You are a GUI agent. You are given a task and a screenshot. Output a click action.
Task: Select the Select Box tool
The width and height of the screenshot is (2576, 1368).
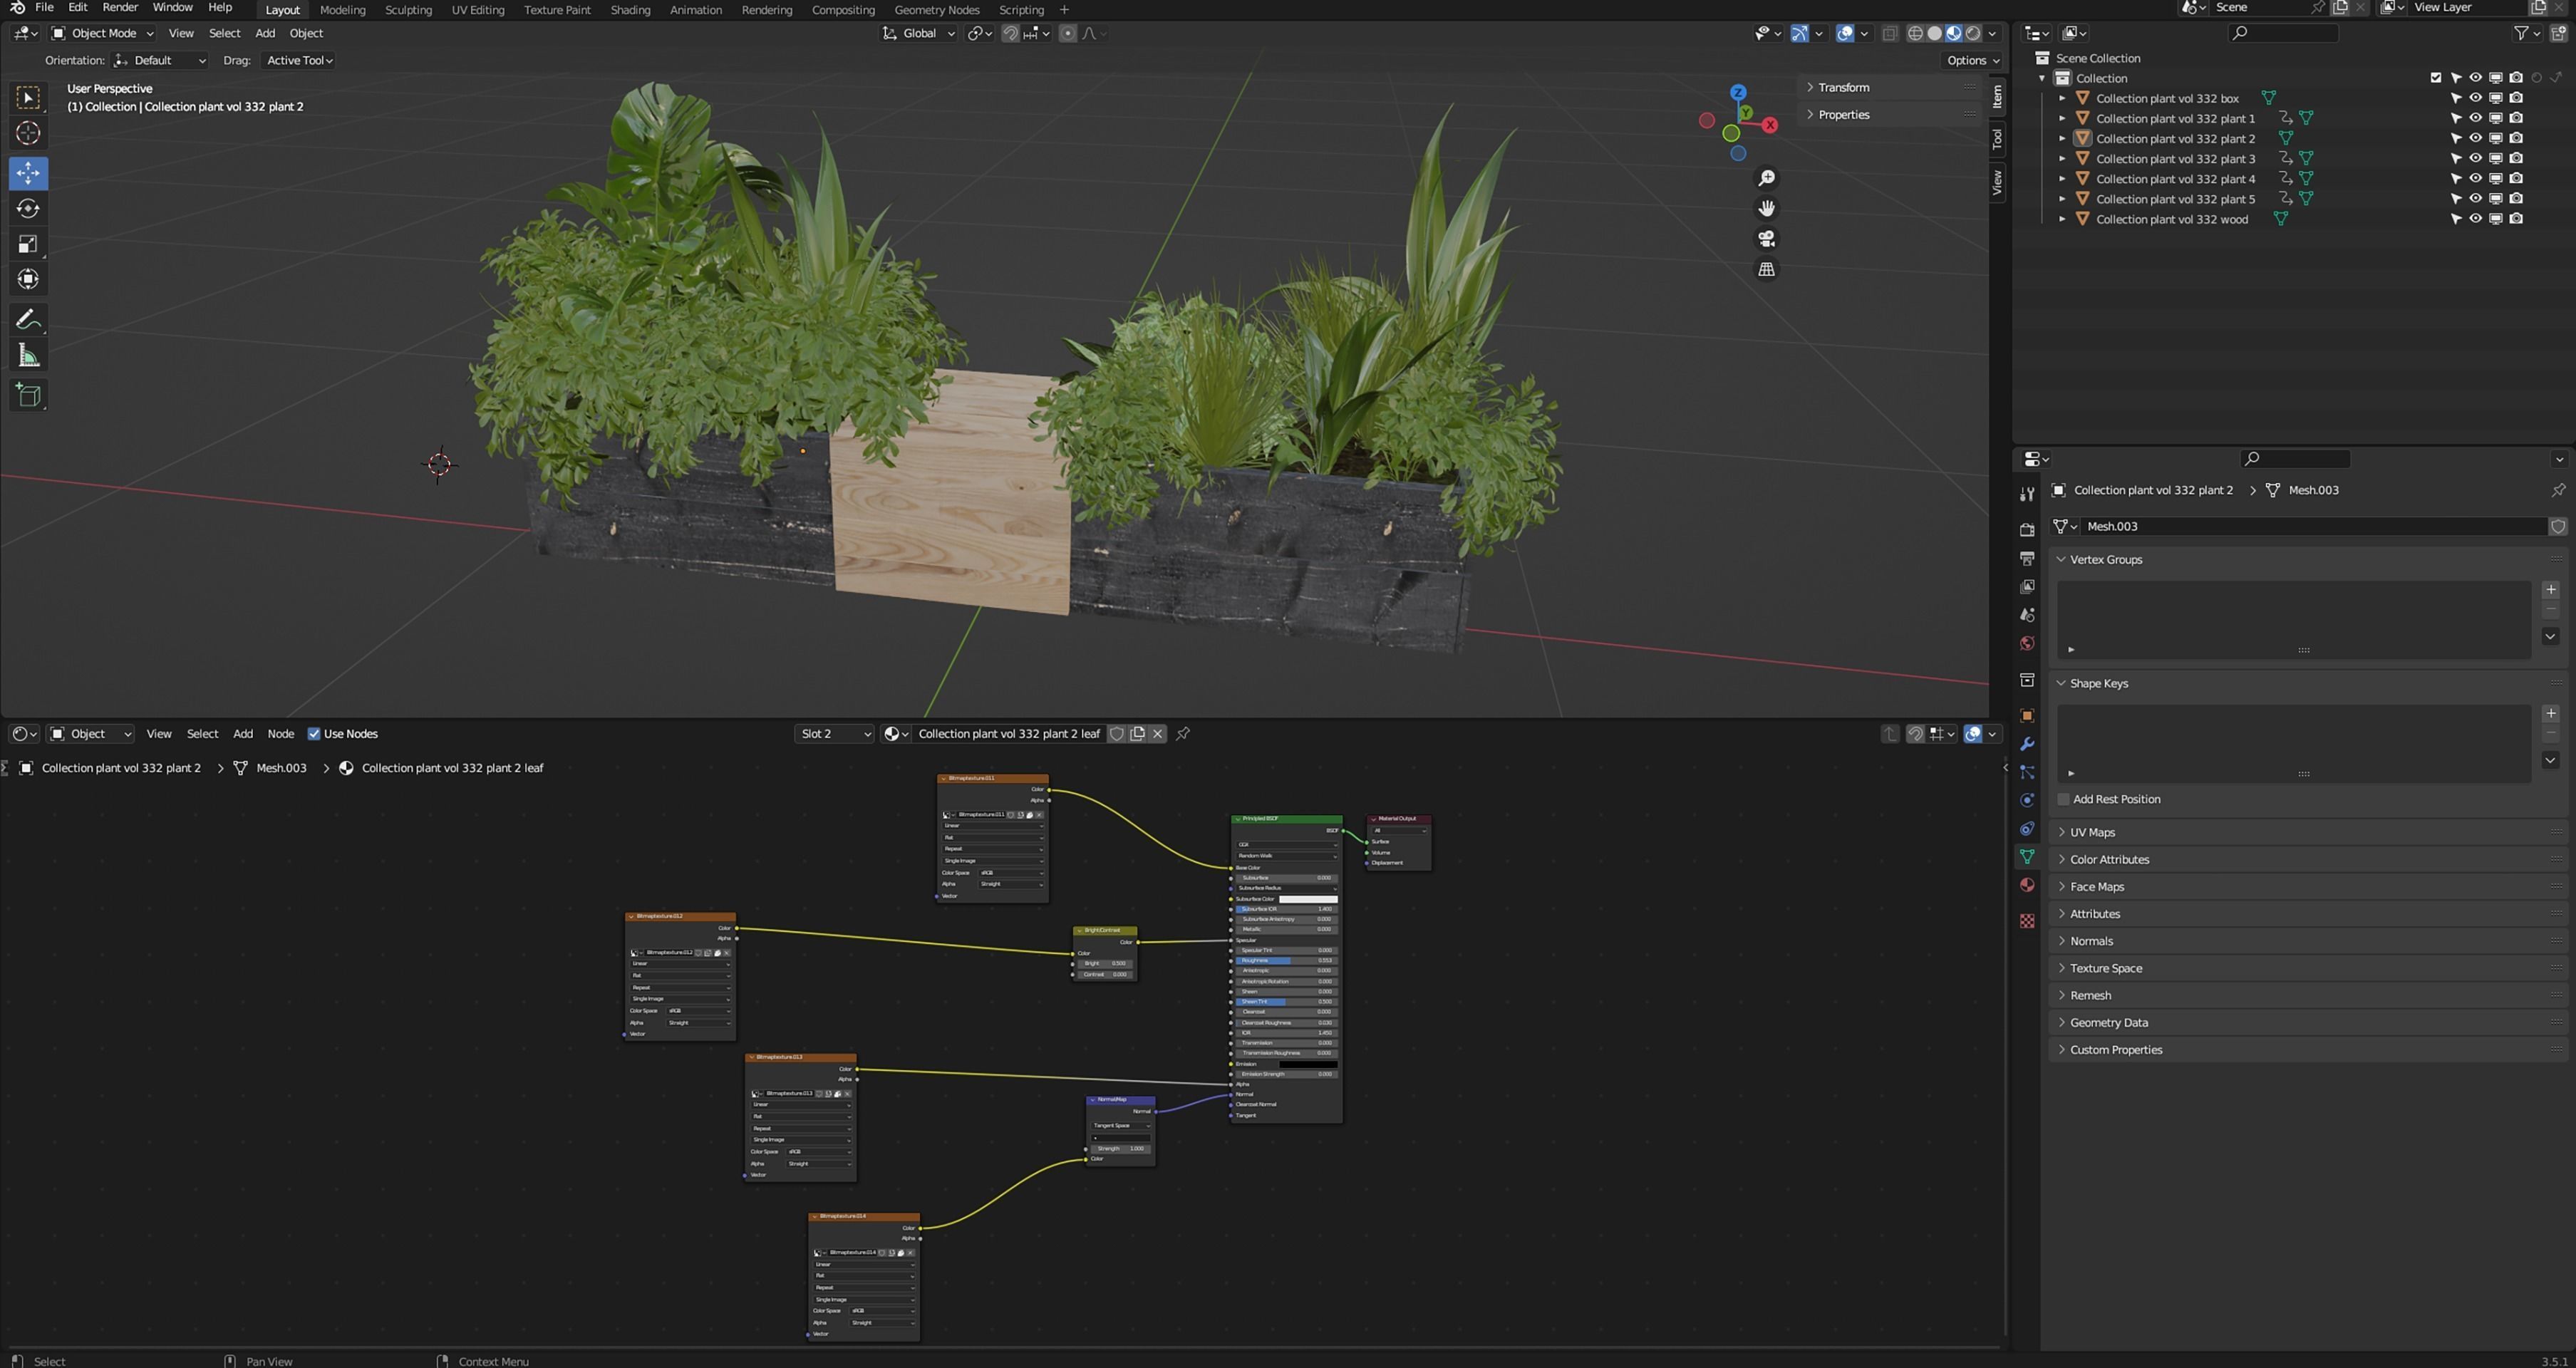pos(28,97)
